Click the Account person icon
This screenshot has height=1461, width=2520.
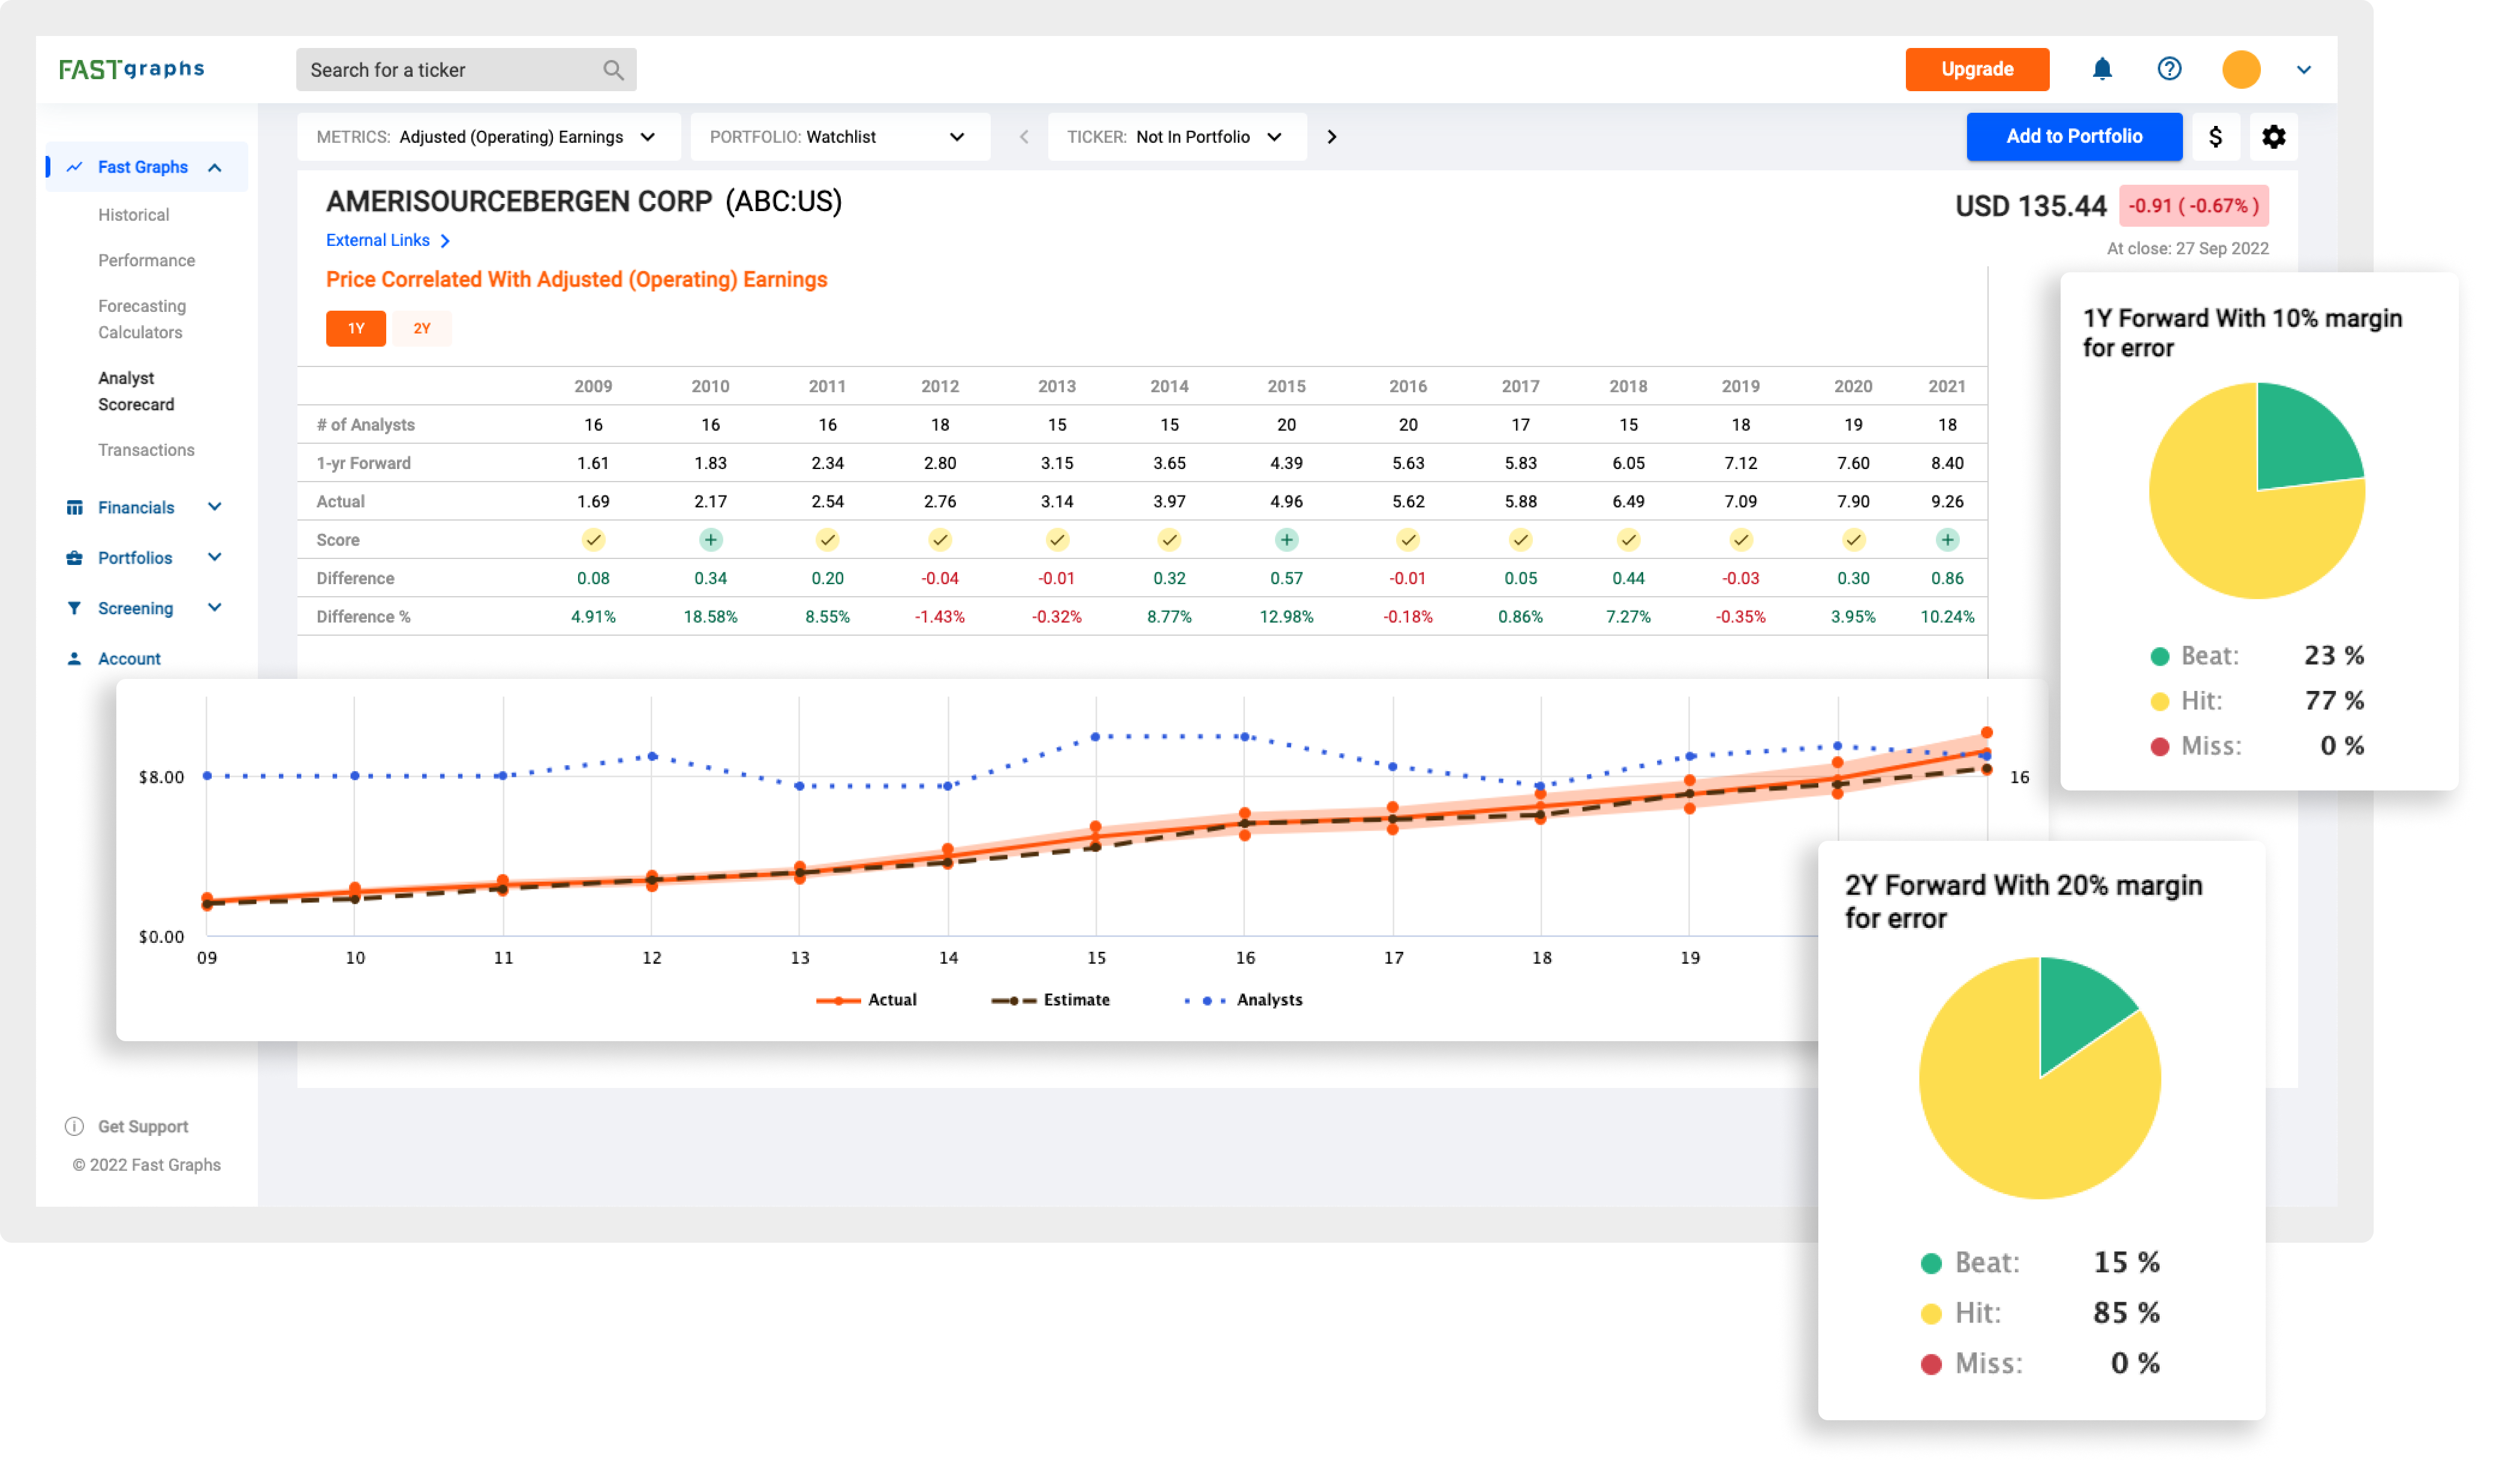coord(74,658)
